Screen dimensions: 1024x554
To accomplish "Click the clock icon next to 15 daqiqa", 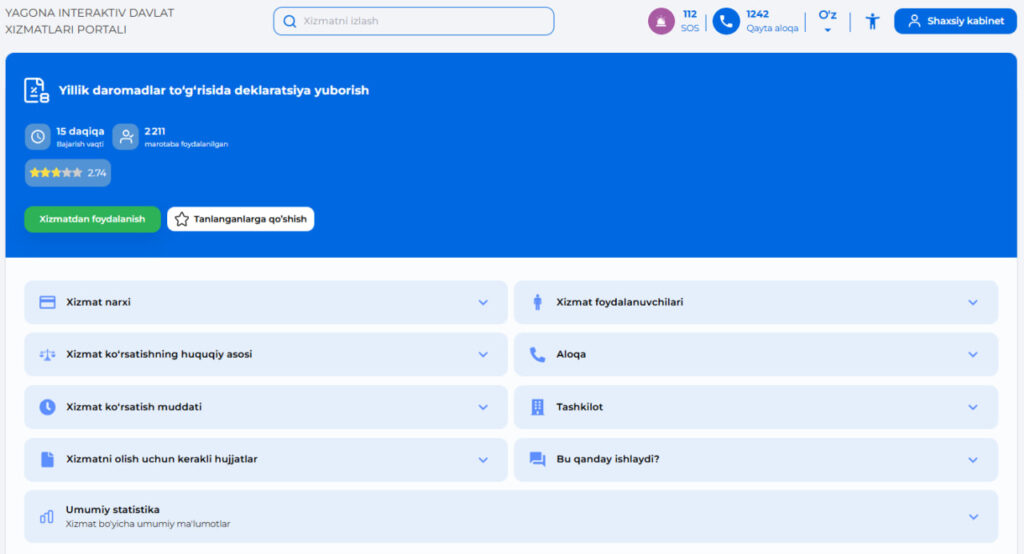I will tap(37, 137).
